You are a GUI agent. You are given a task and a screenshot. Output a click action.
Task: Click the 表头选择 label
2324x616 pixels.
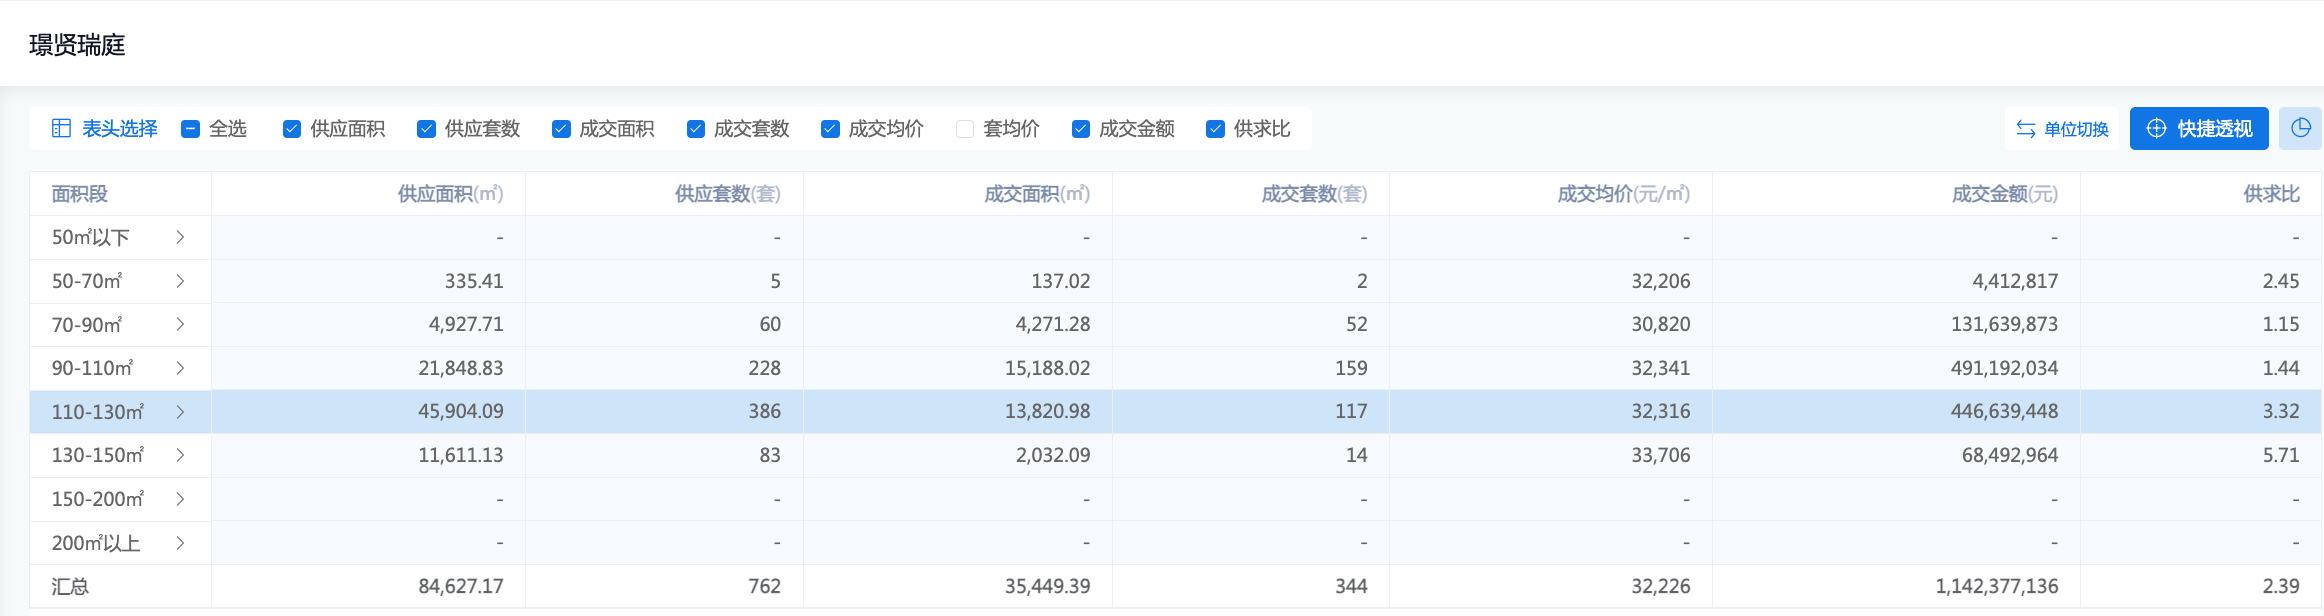coord(119,129)
